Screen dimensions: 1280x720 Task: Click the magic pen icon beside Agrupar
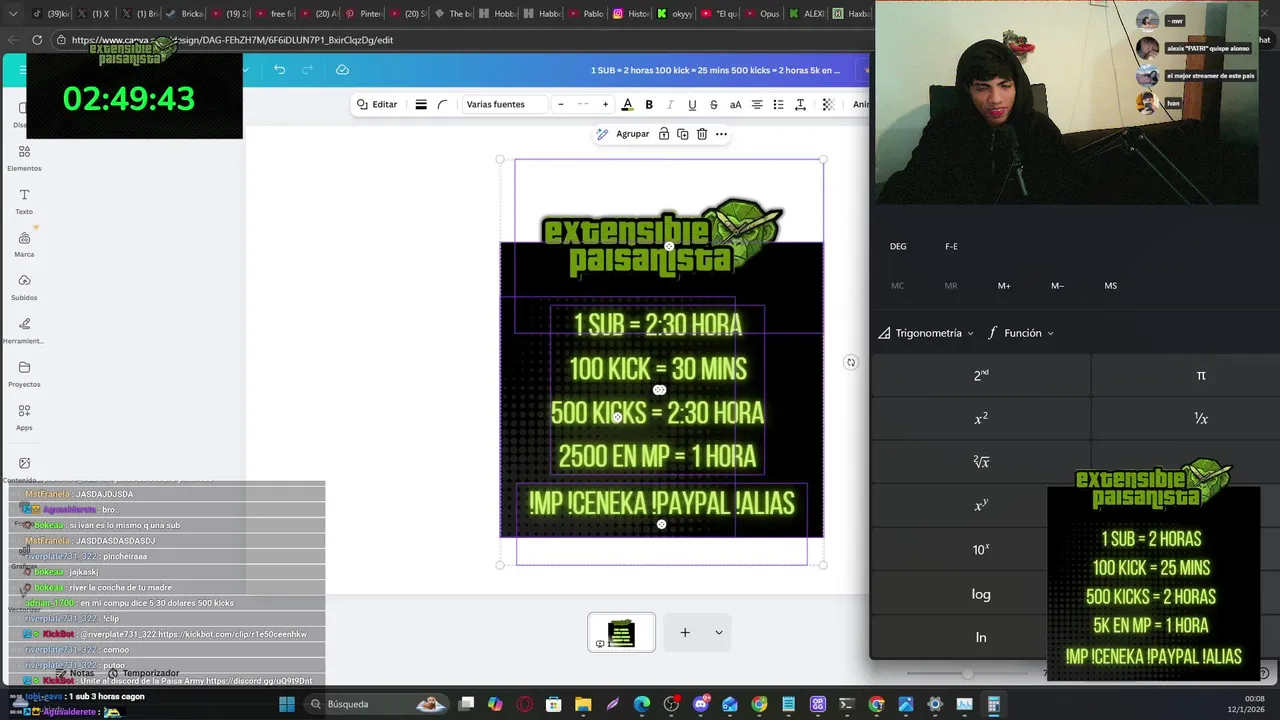tap(602, 134)
